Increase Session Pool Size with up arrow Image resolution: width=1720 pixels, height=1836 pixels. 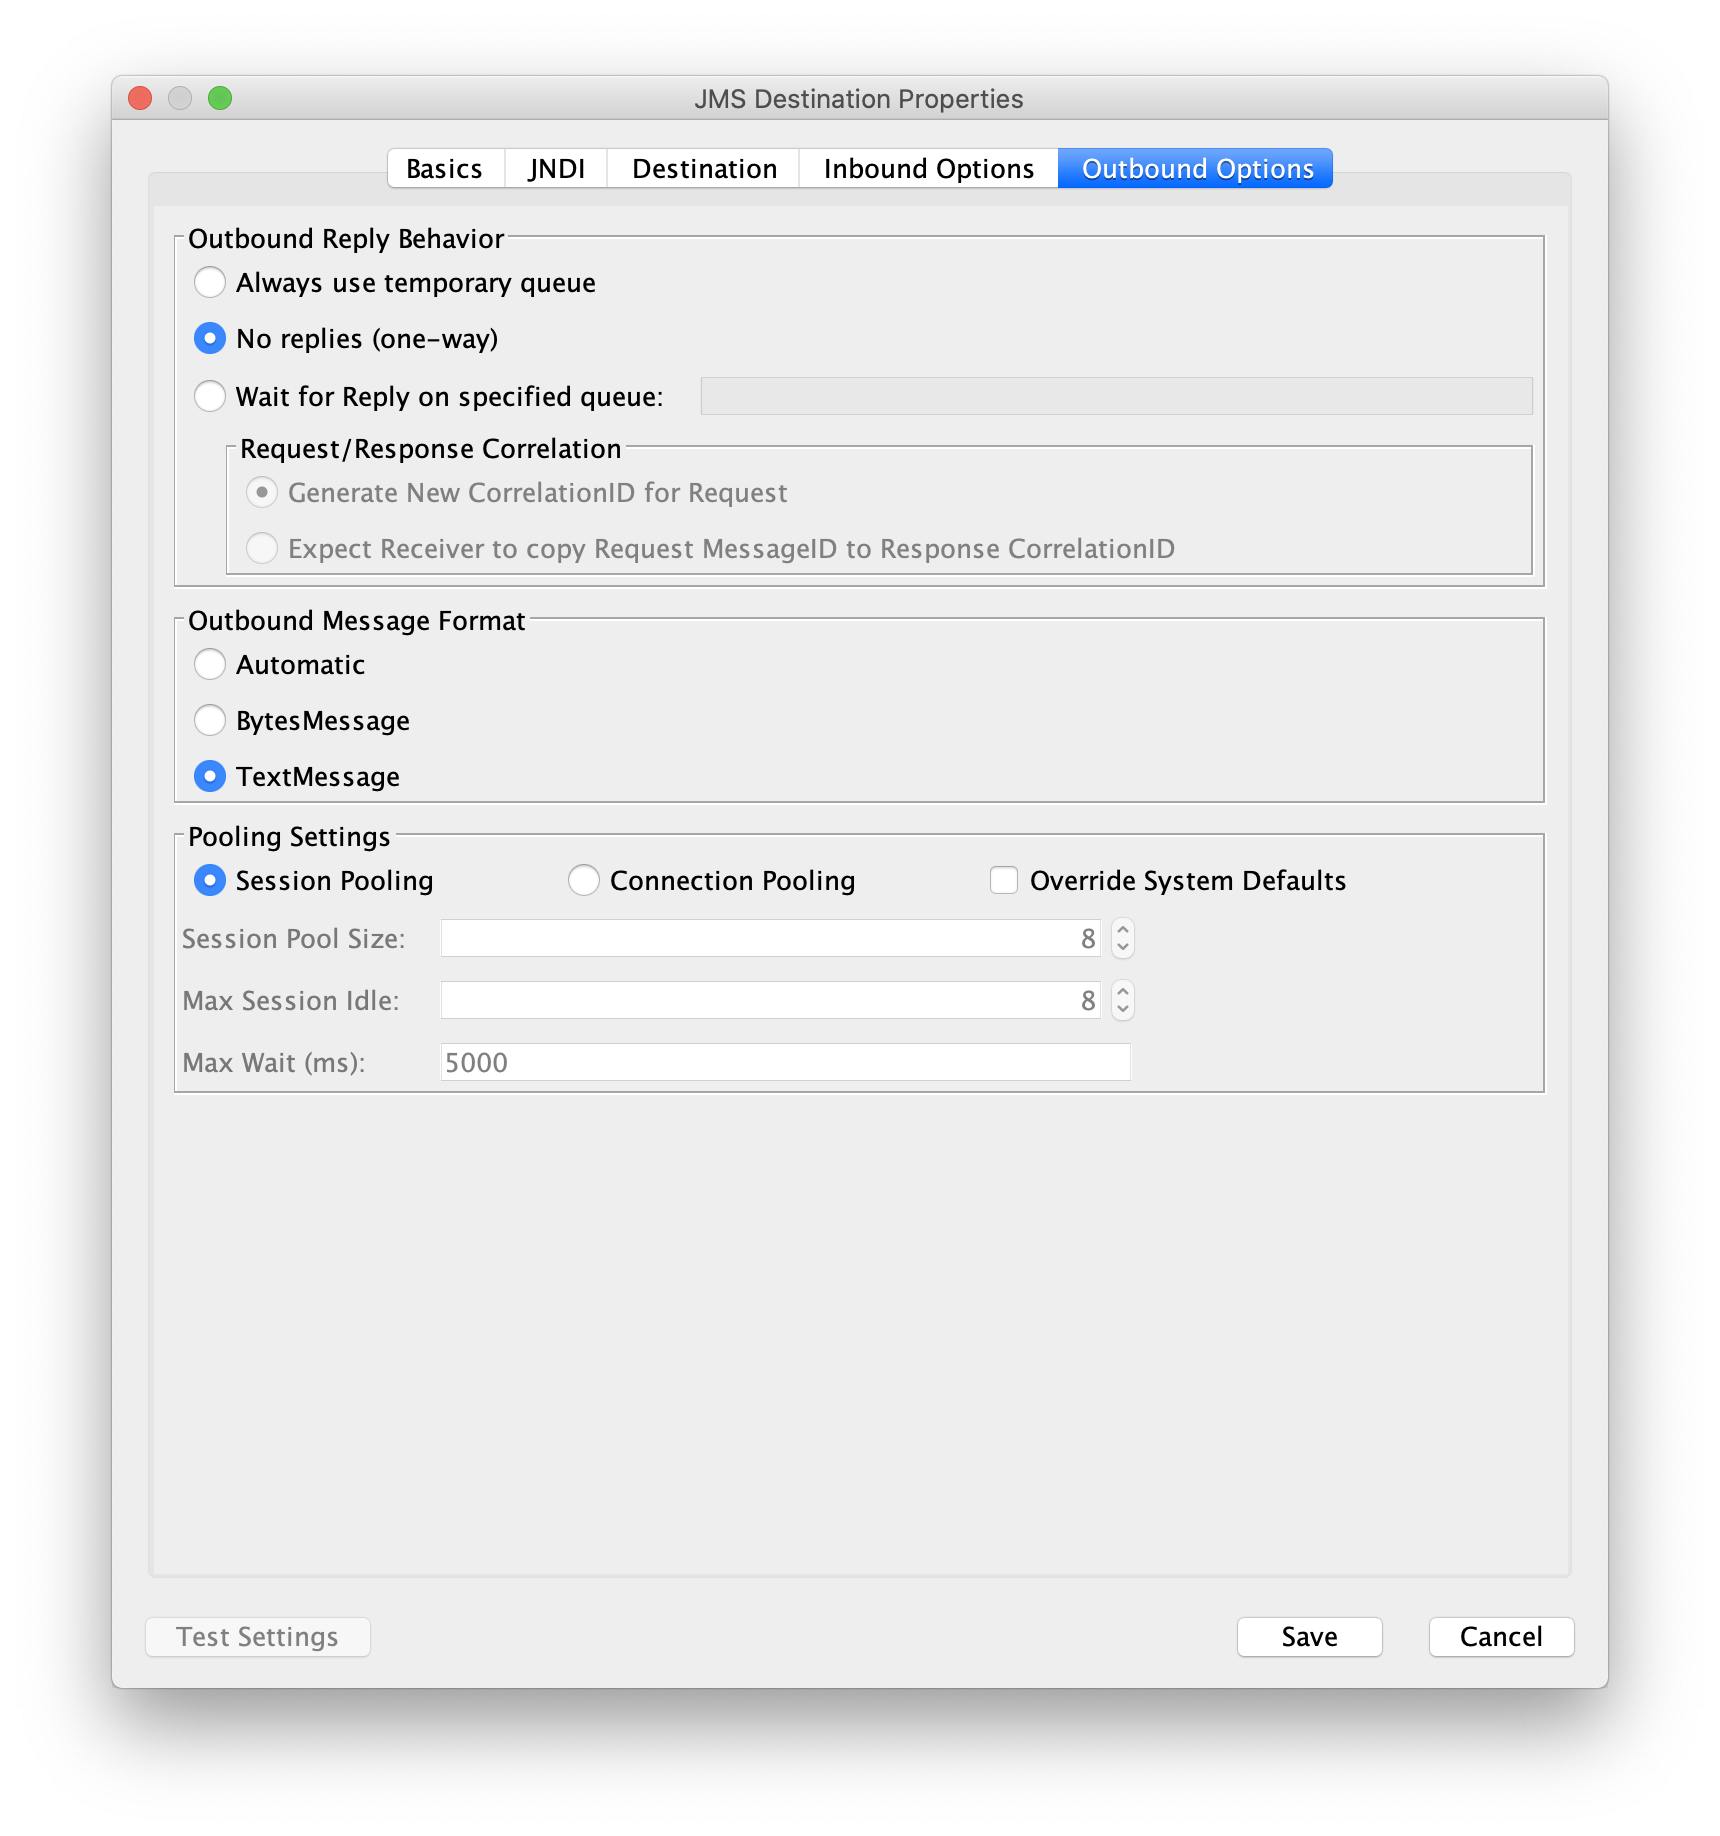1123,930
